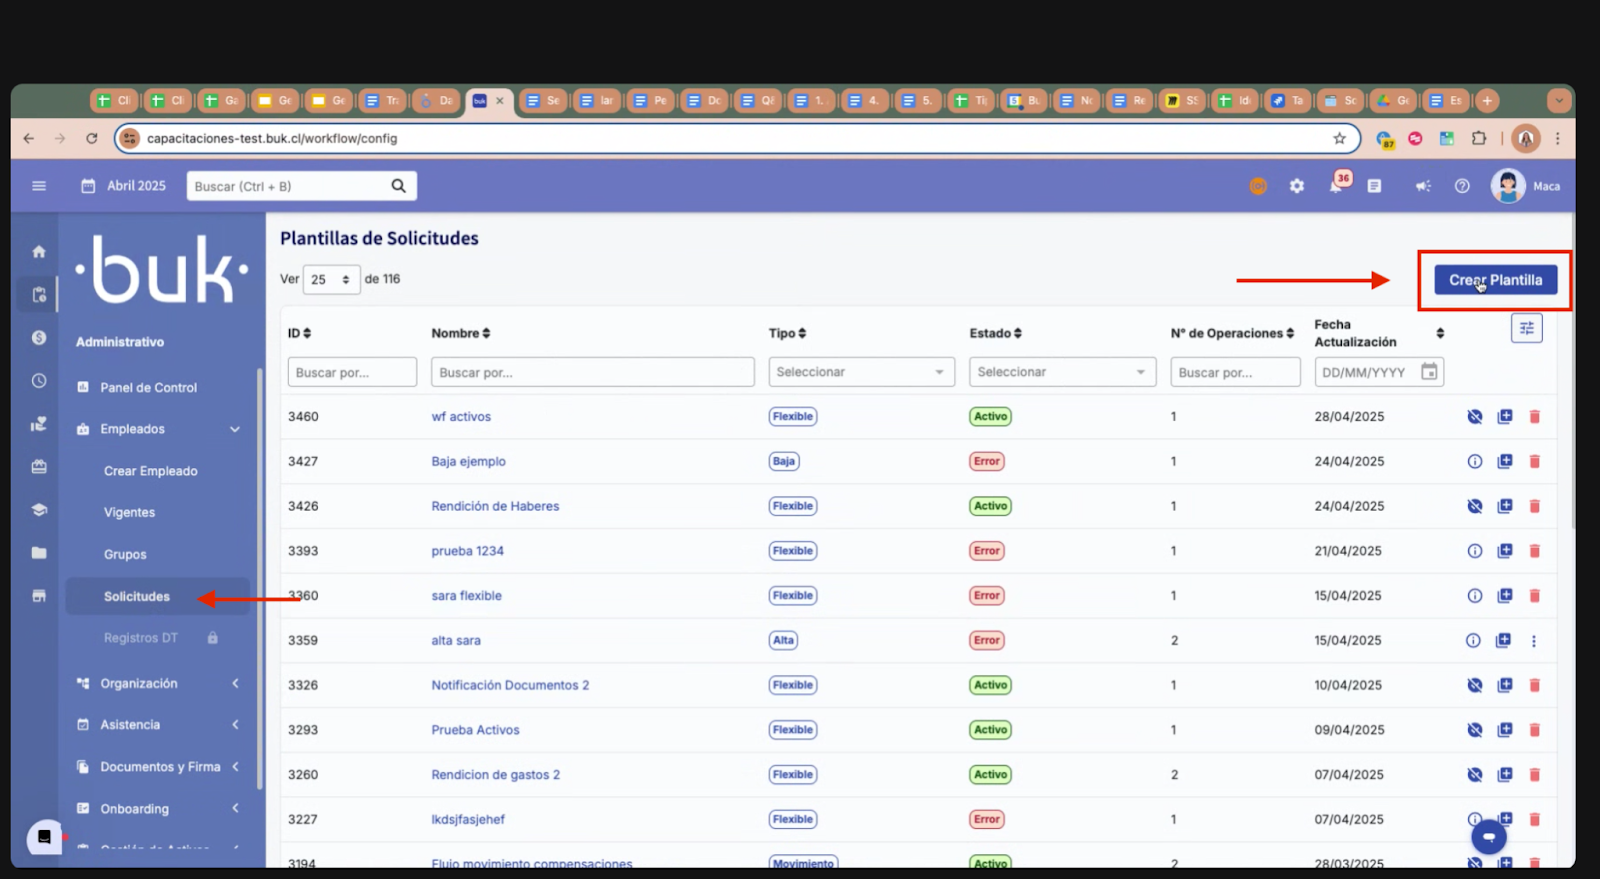Open column filter settings icon
The image size is (1600, 879).
(x=1526, y=328)
